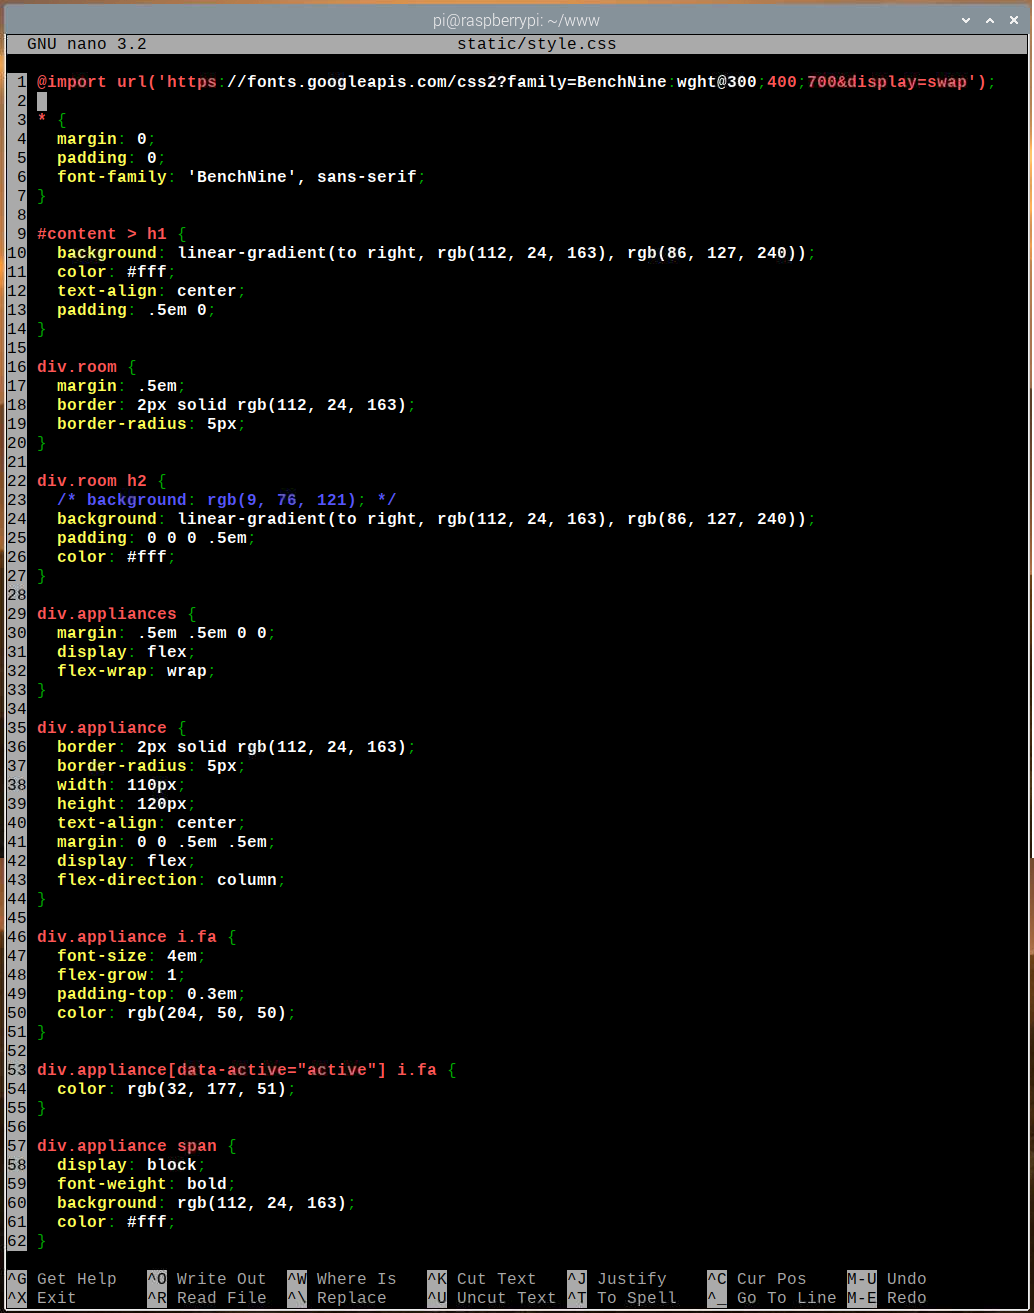The width and height of the screenshot is (1034, 1313).
Task: Click the @import url line of code
Action: coord(517,82)
